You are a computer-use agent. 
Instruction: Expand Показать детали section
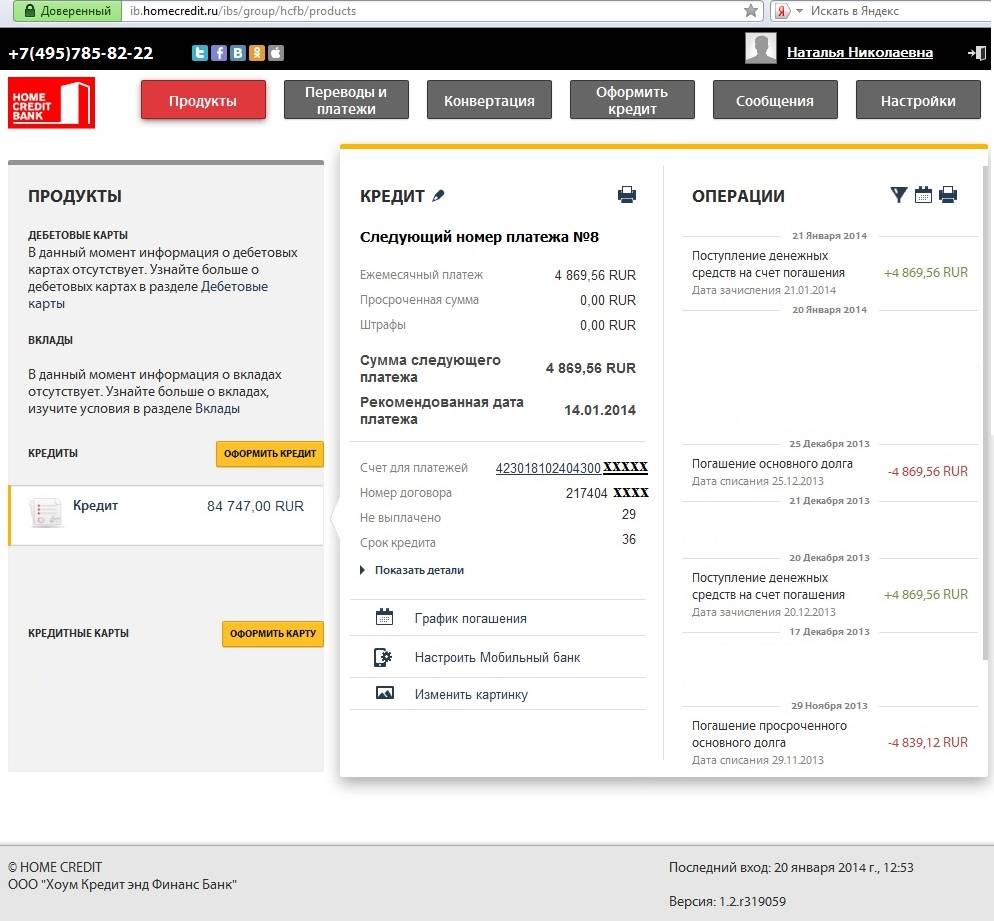coord(418,570)
